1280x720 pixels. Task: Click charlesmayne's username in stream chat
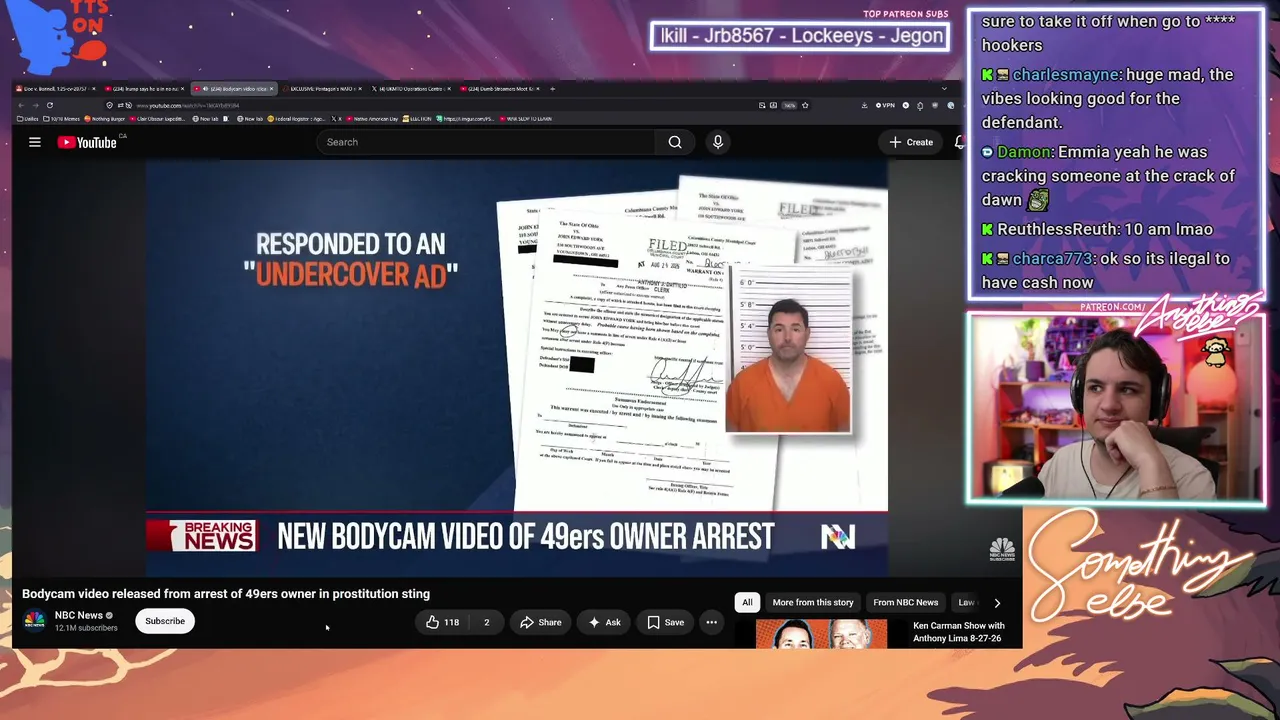coord(1066,74)
